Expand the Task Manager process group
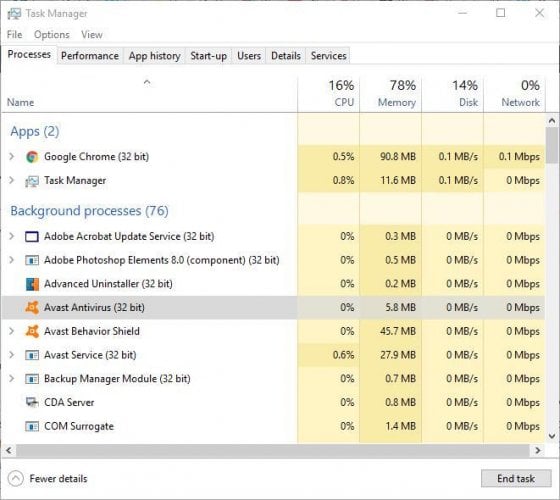The image size is (560, 500). (x=11, y=180)
